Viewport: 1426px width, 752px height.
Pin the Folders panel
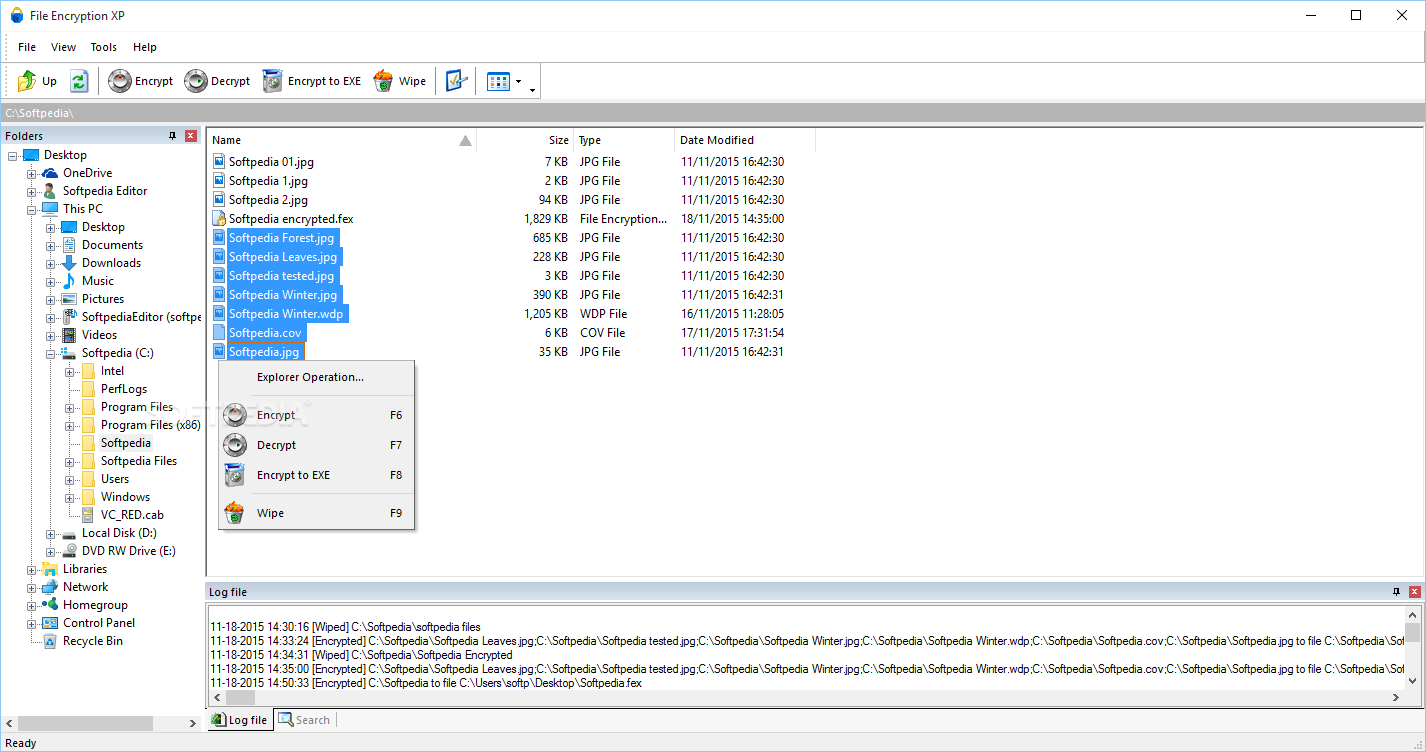[172, 136]
